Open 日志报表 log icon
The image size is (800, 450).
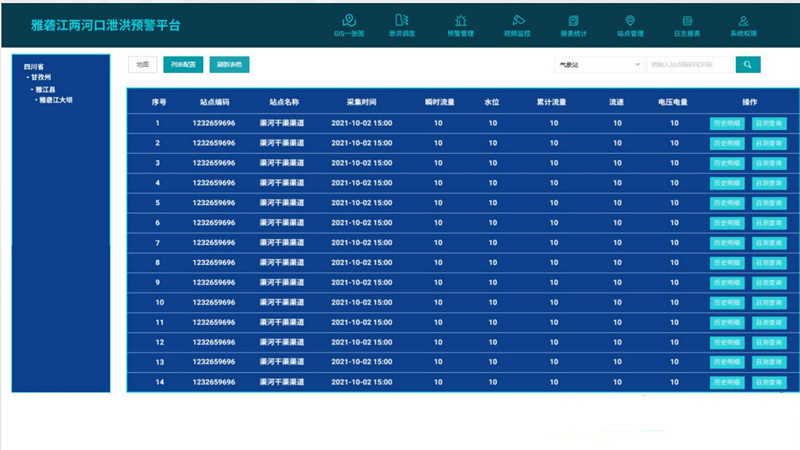[x=687, y=20]
